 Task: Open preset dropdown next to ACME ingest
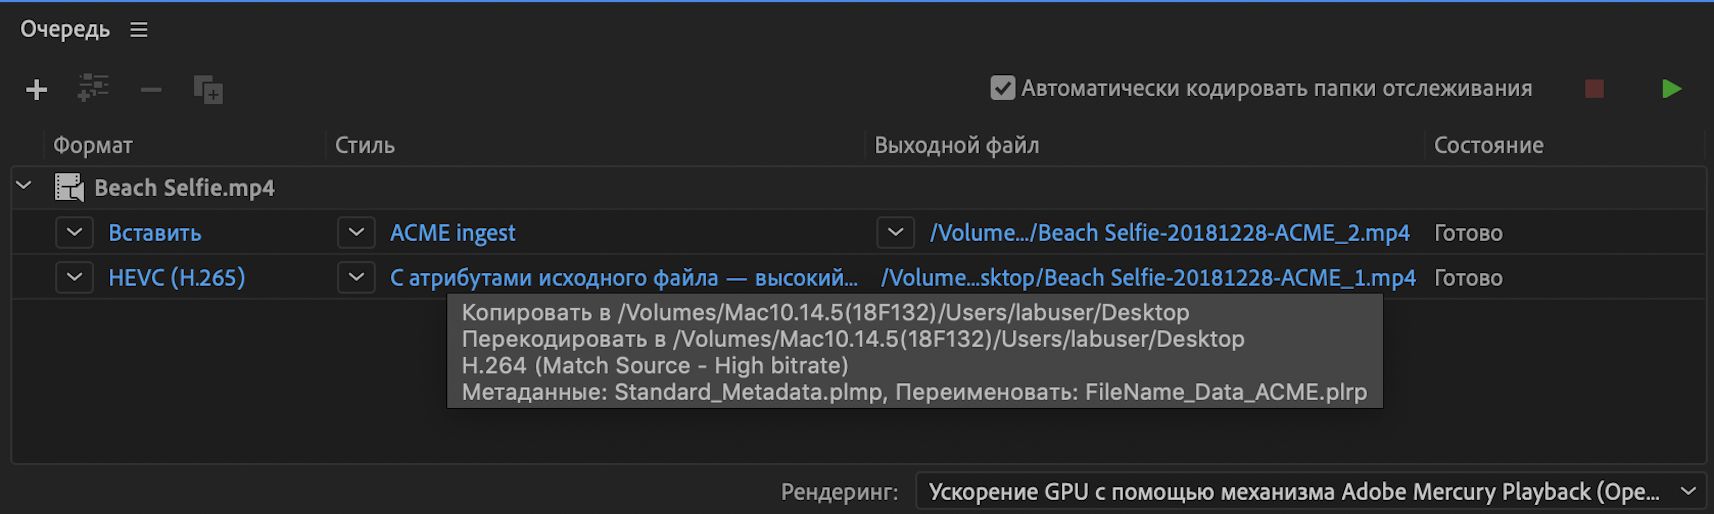[x=356, y=233]
